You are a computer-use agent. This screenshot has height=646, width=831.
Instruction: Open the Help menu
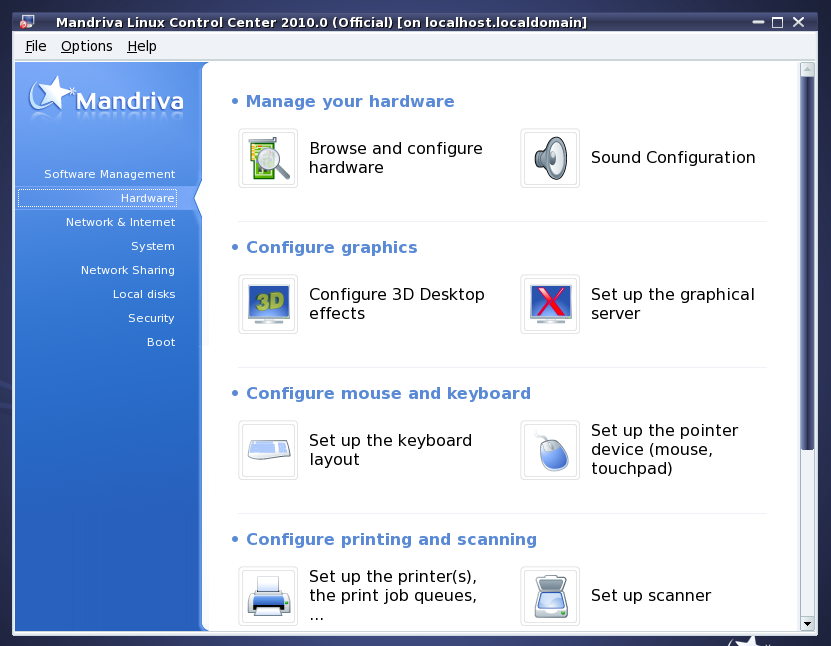pos(142,46)
